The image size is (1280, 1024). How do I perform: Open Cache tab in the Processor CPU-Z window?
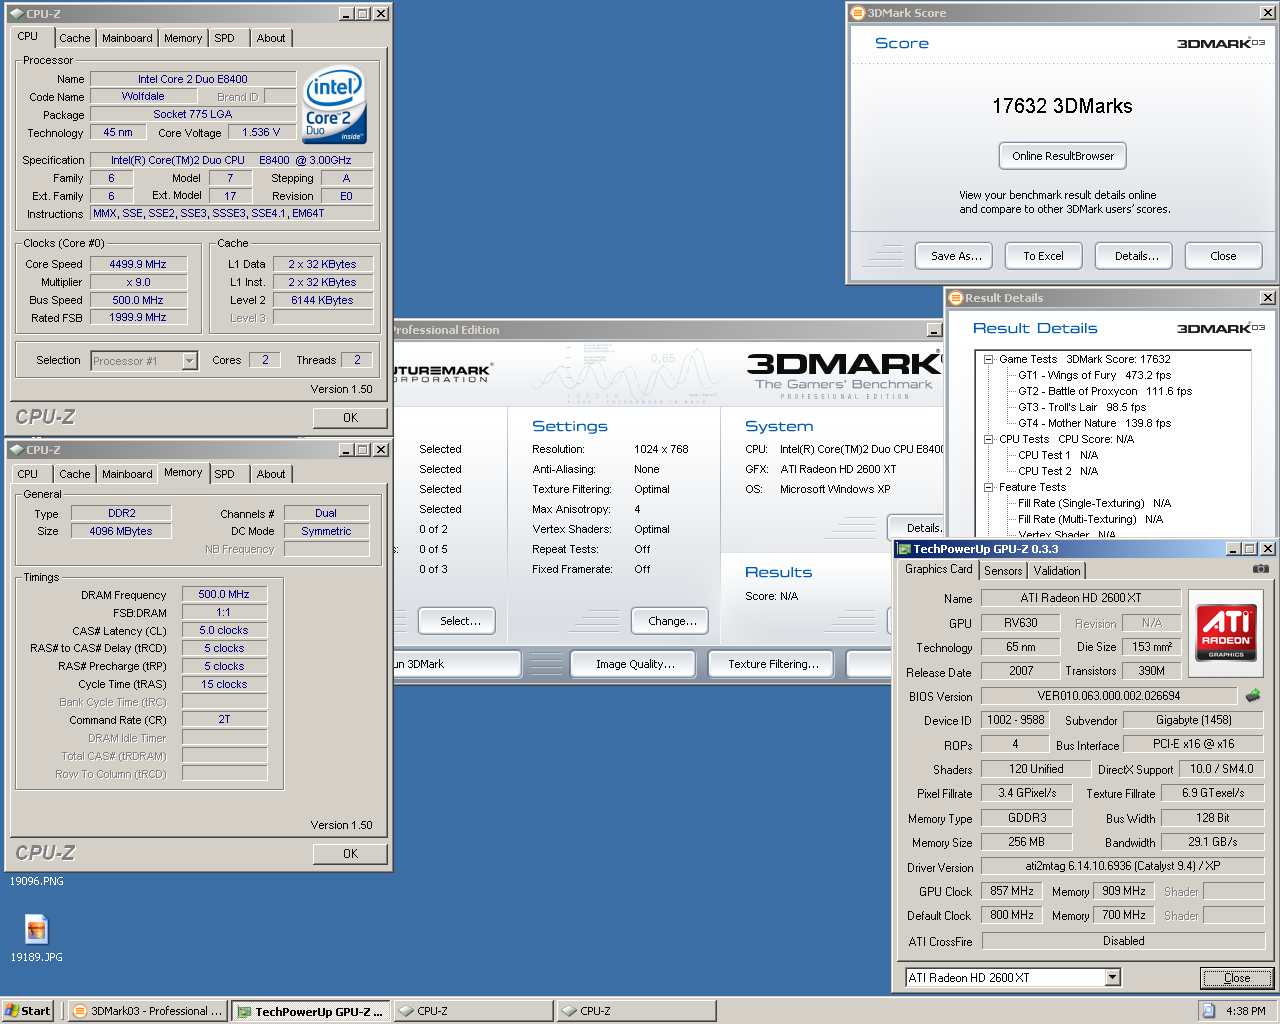tap(74, 38)
